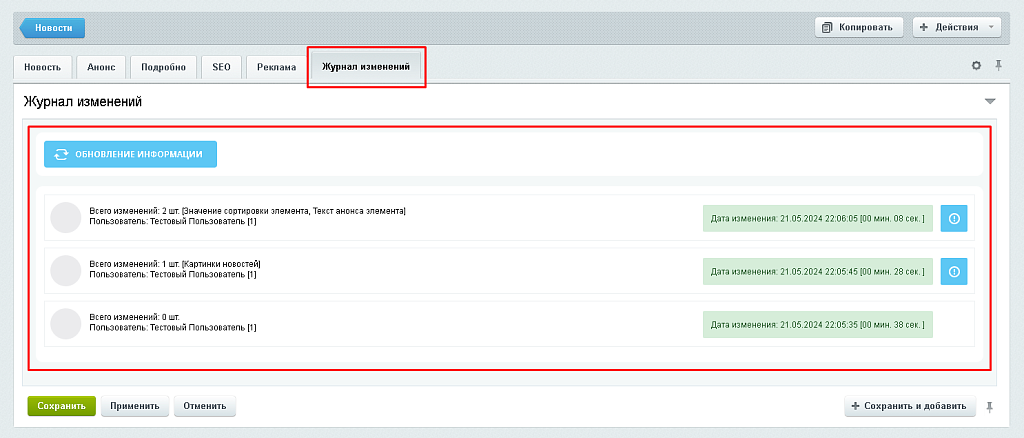Viewport: 1024px width, 438px height.
Task: Click avatar of the first log entry
Action: point(65,217)
